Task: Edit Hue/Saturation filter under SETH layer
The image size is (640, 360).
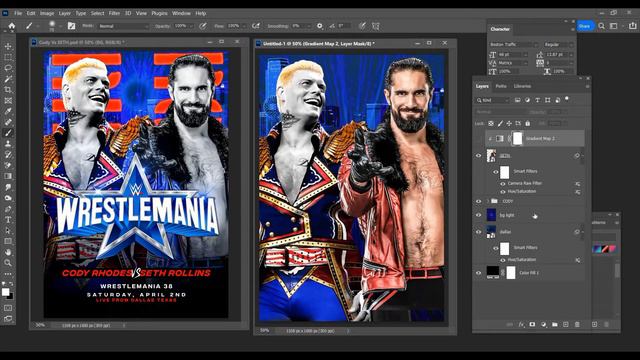Action: (522, 191)
